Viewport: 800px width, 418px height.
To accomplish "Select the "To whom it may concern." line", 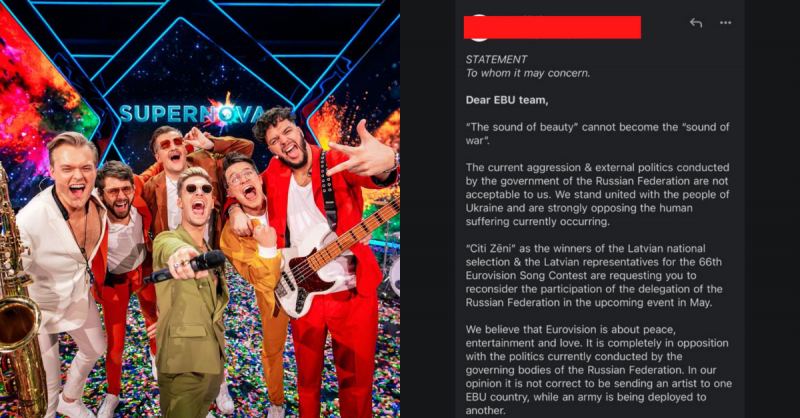I will (528, 73).
